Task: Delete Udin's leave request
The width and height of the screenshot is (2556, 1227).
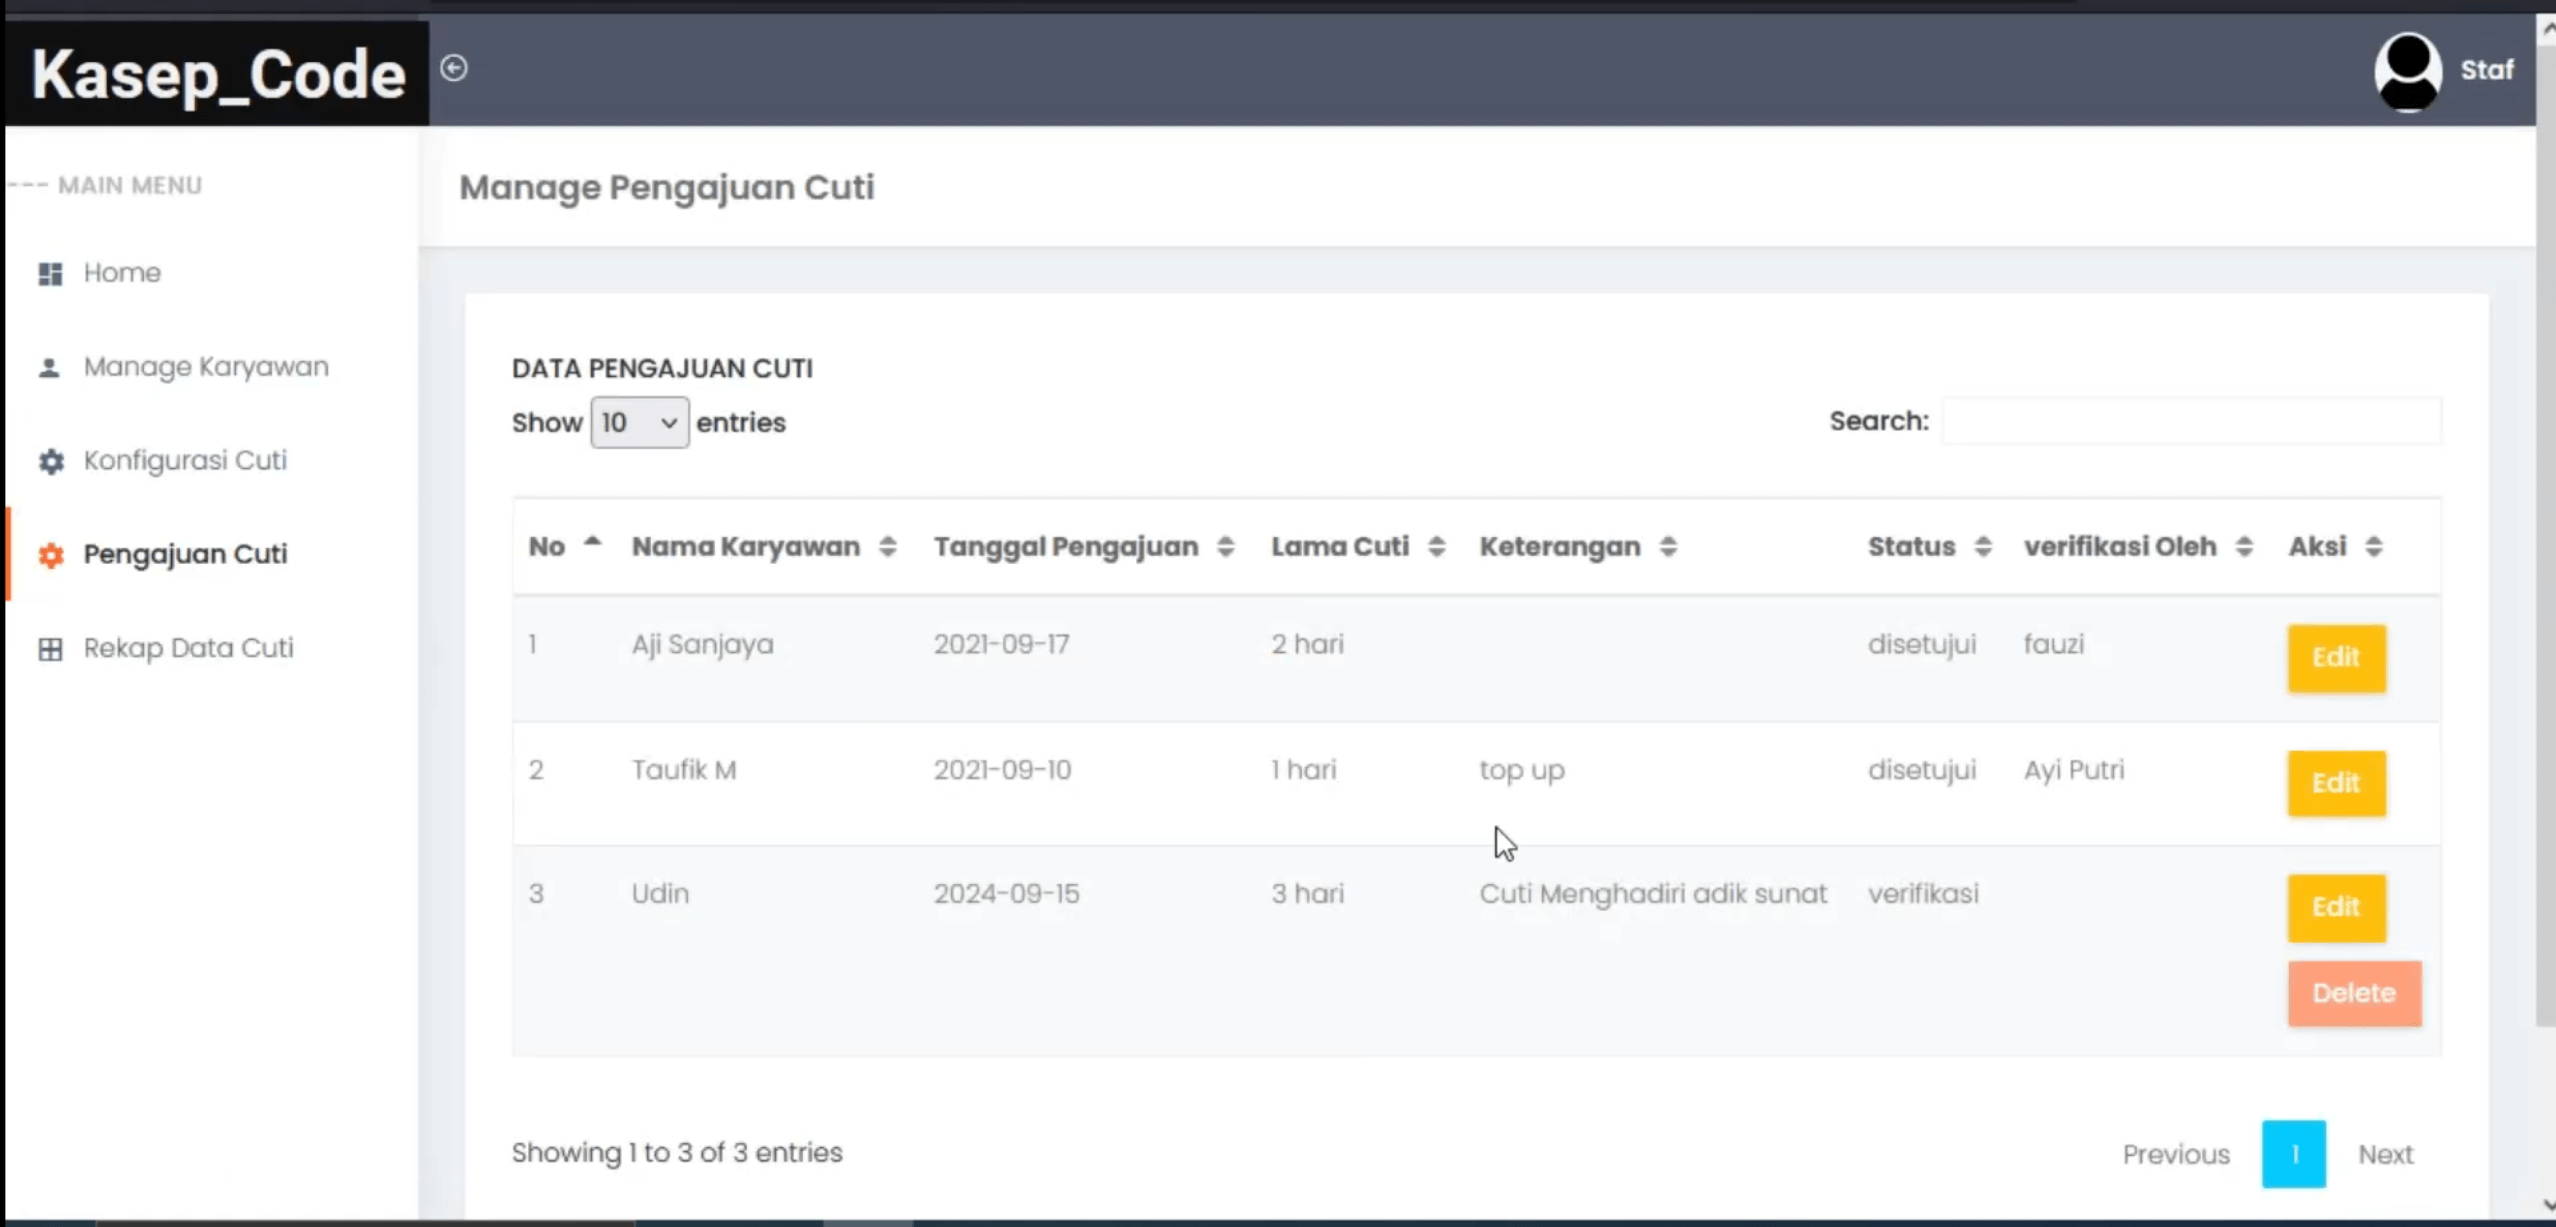Action: pyautogui.click(x=2354, y=993)
